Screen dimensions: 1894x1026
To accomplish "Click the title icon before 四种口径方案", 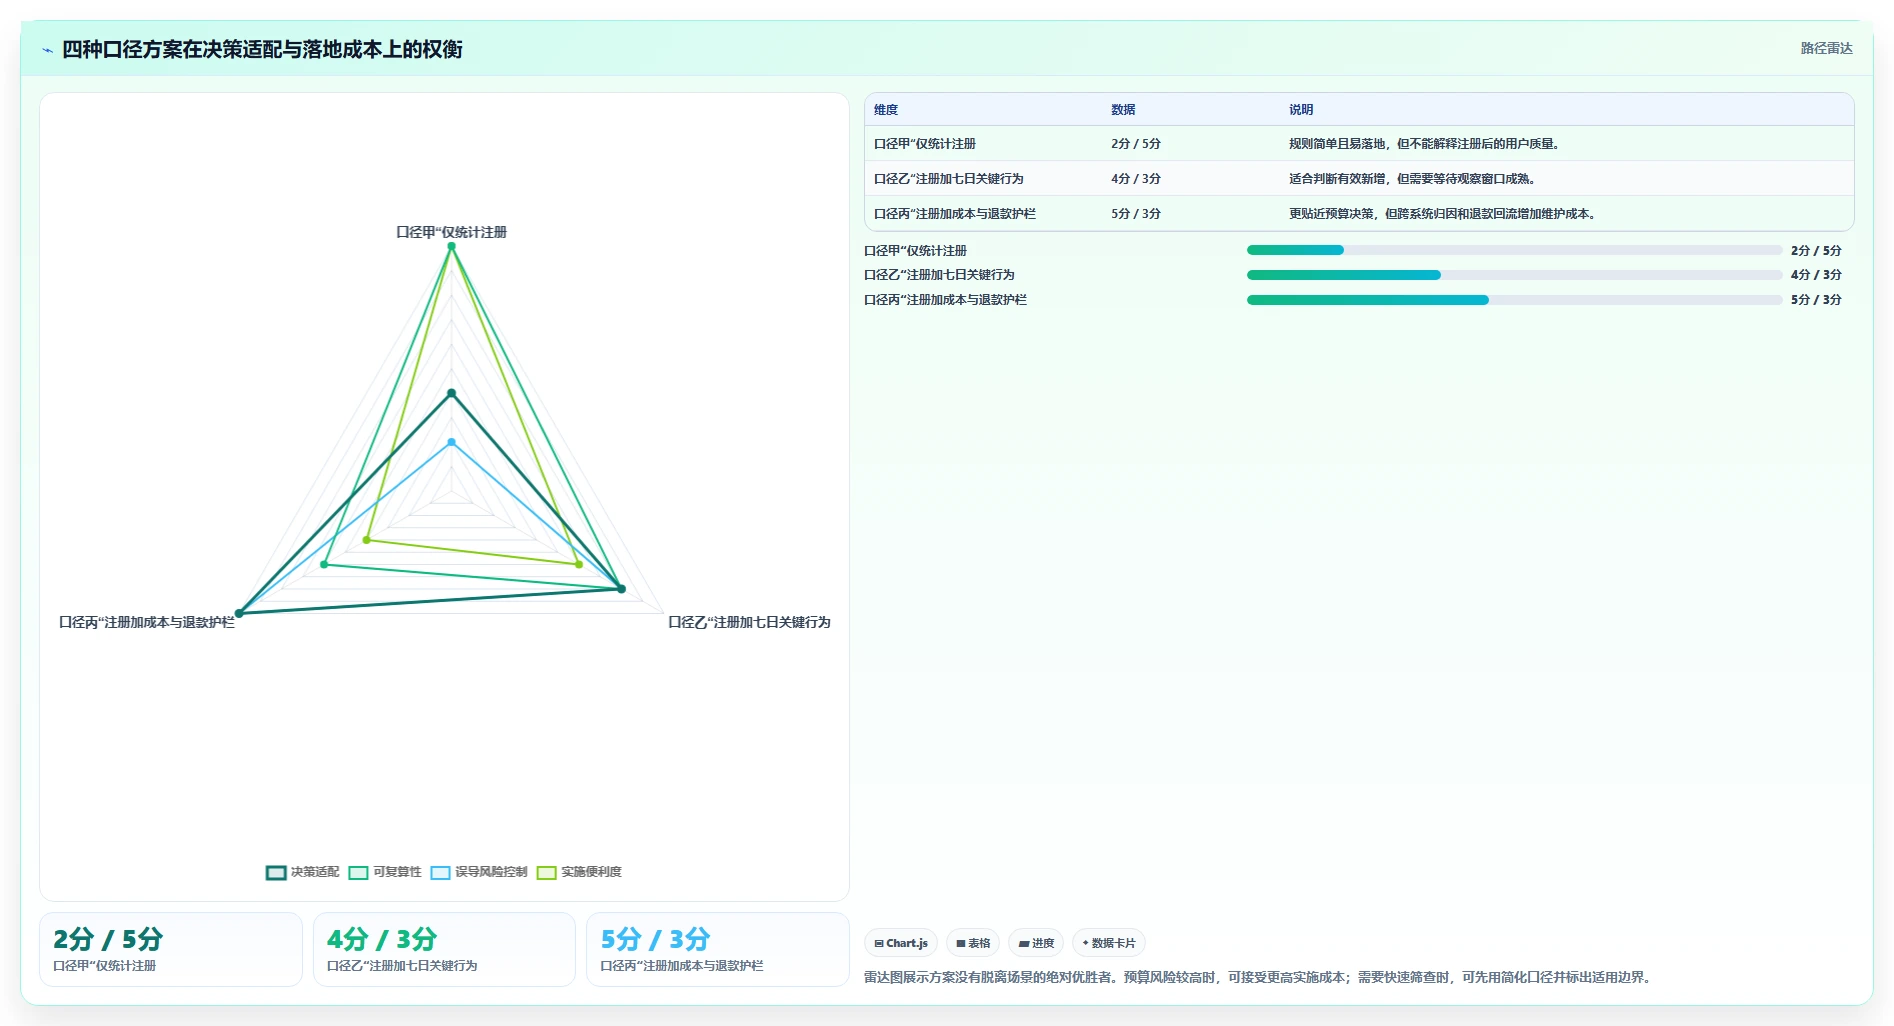I will [x=47, y=50].
